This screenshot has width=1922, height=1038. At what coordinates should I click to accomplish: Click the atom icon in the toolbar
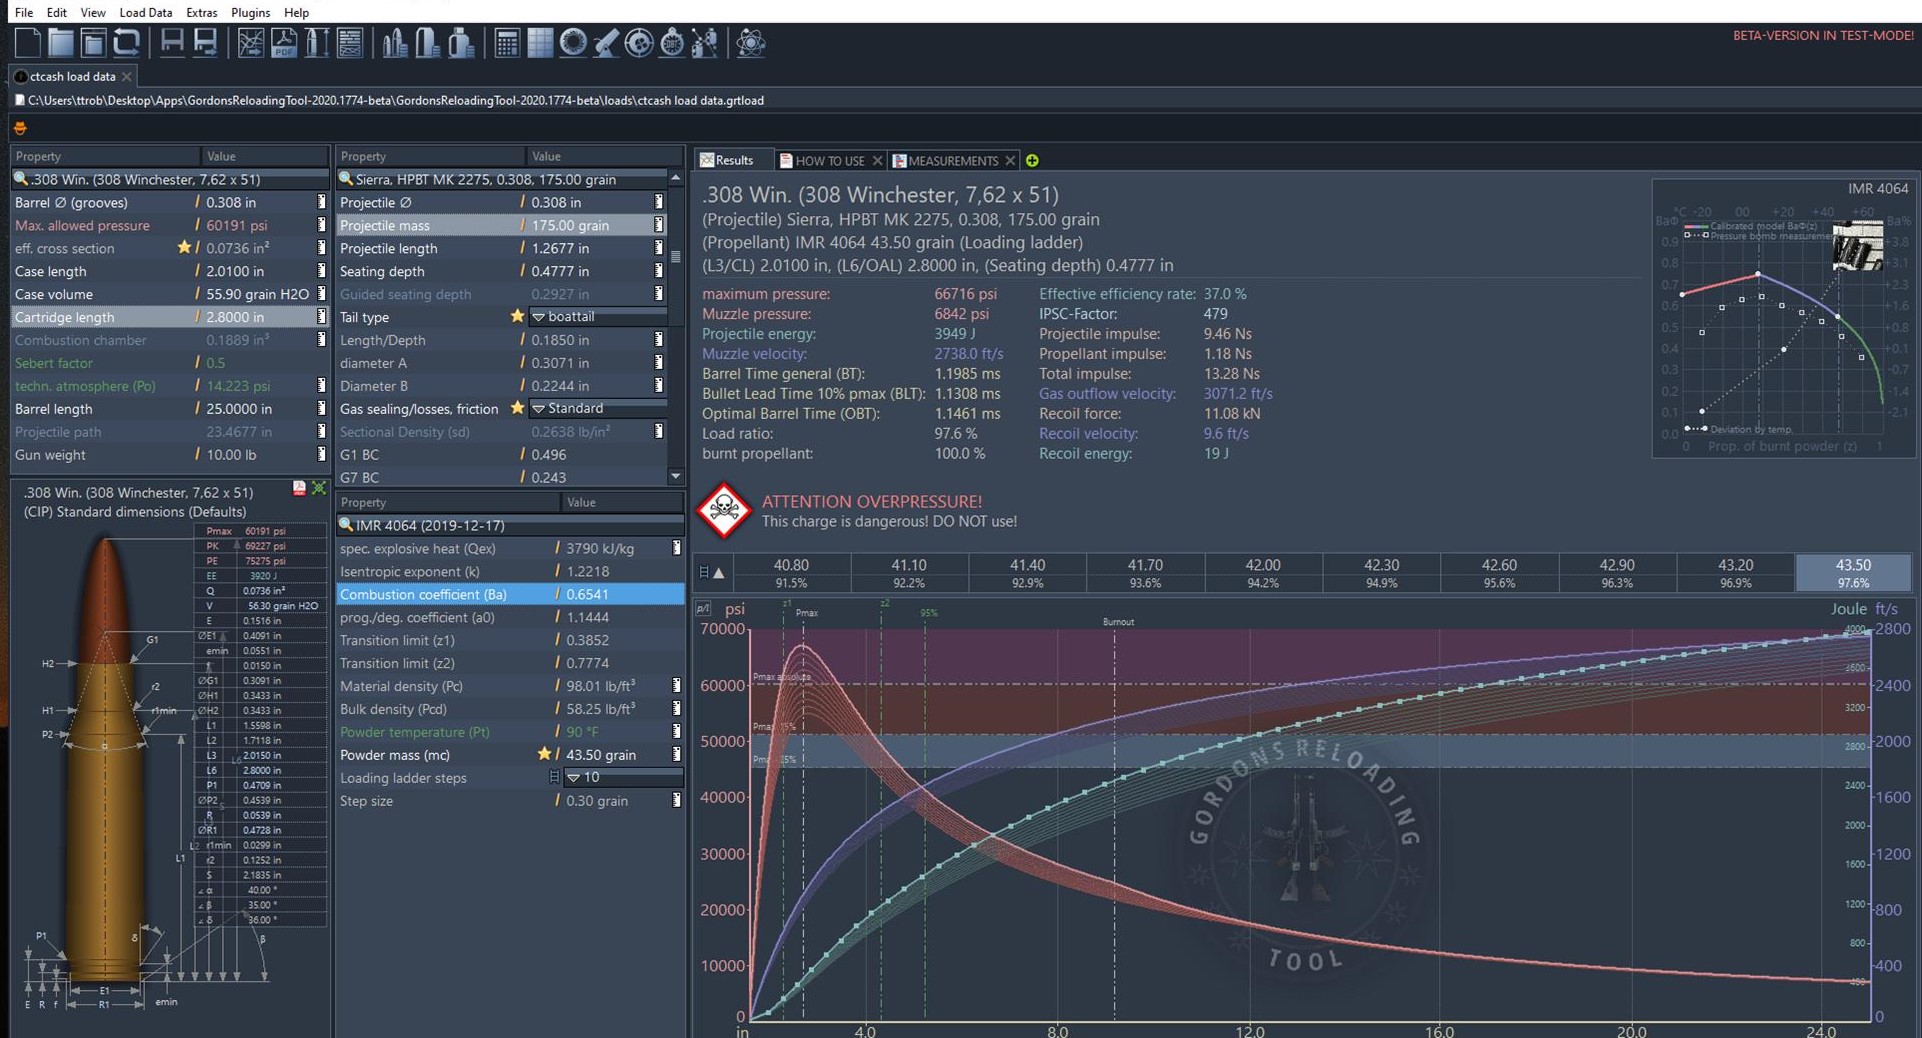pos(750,43)
